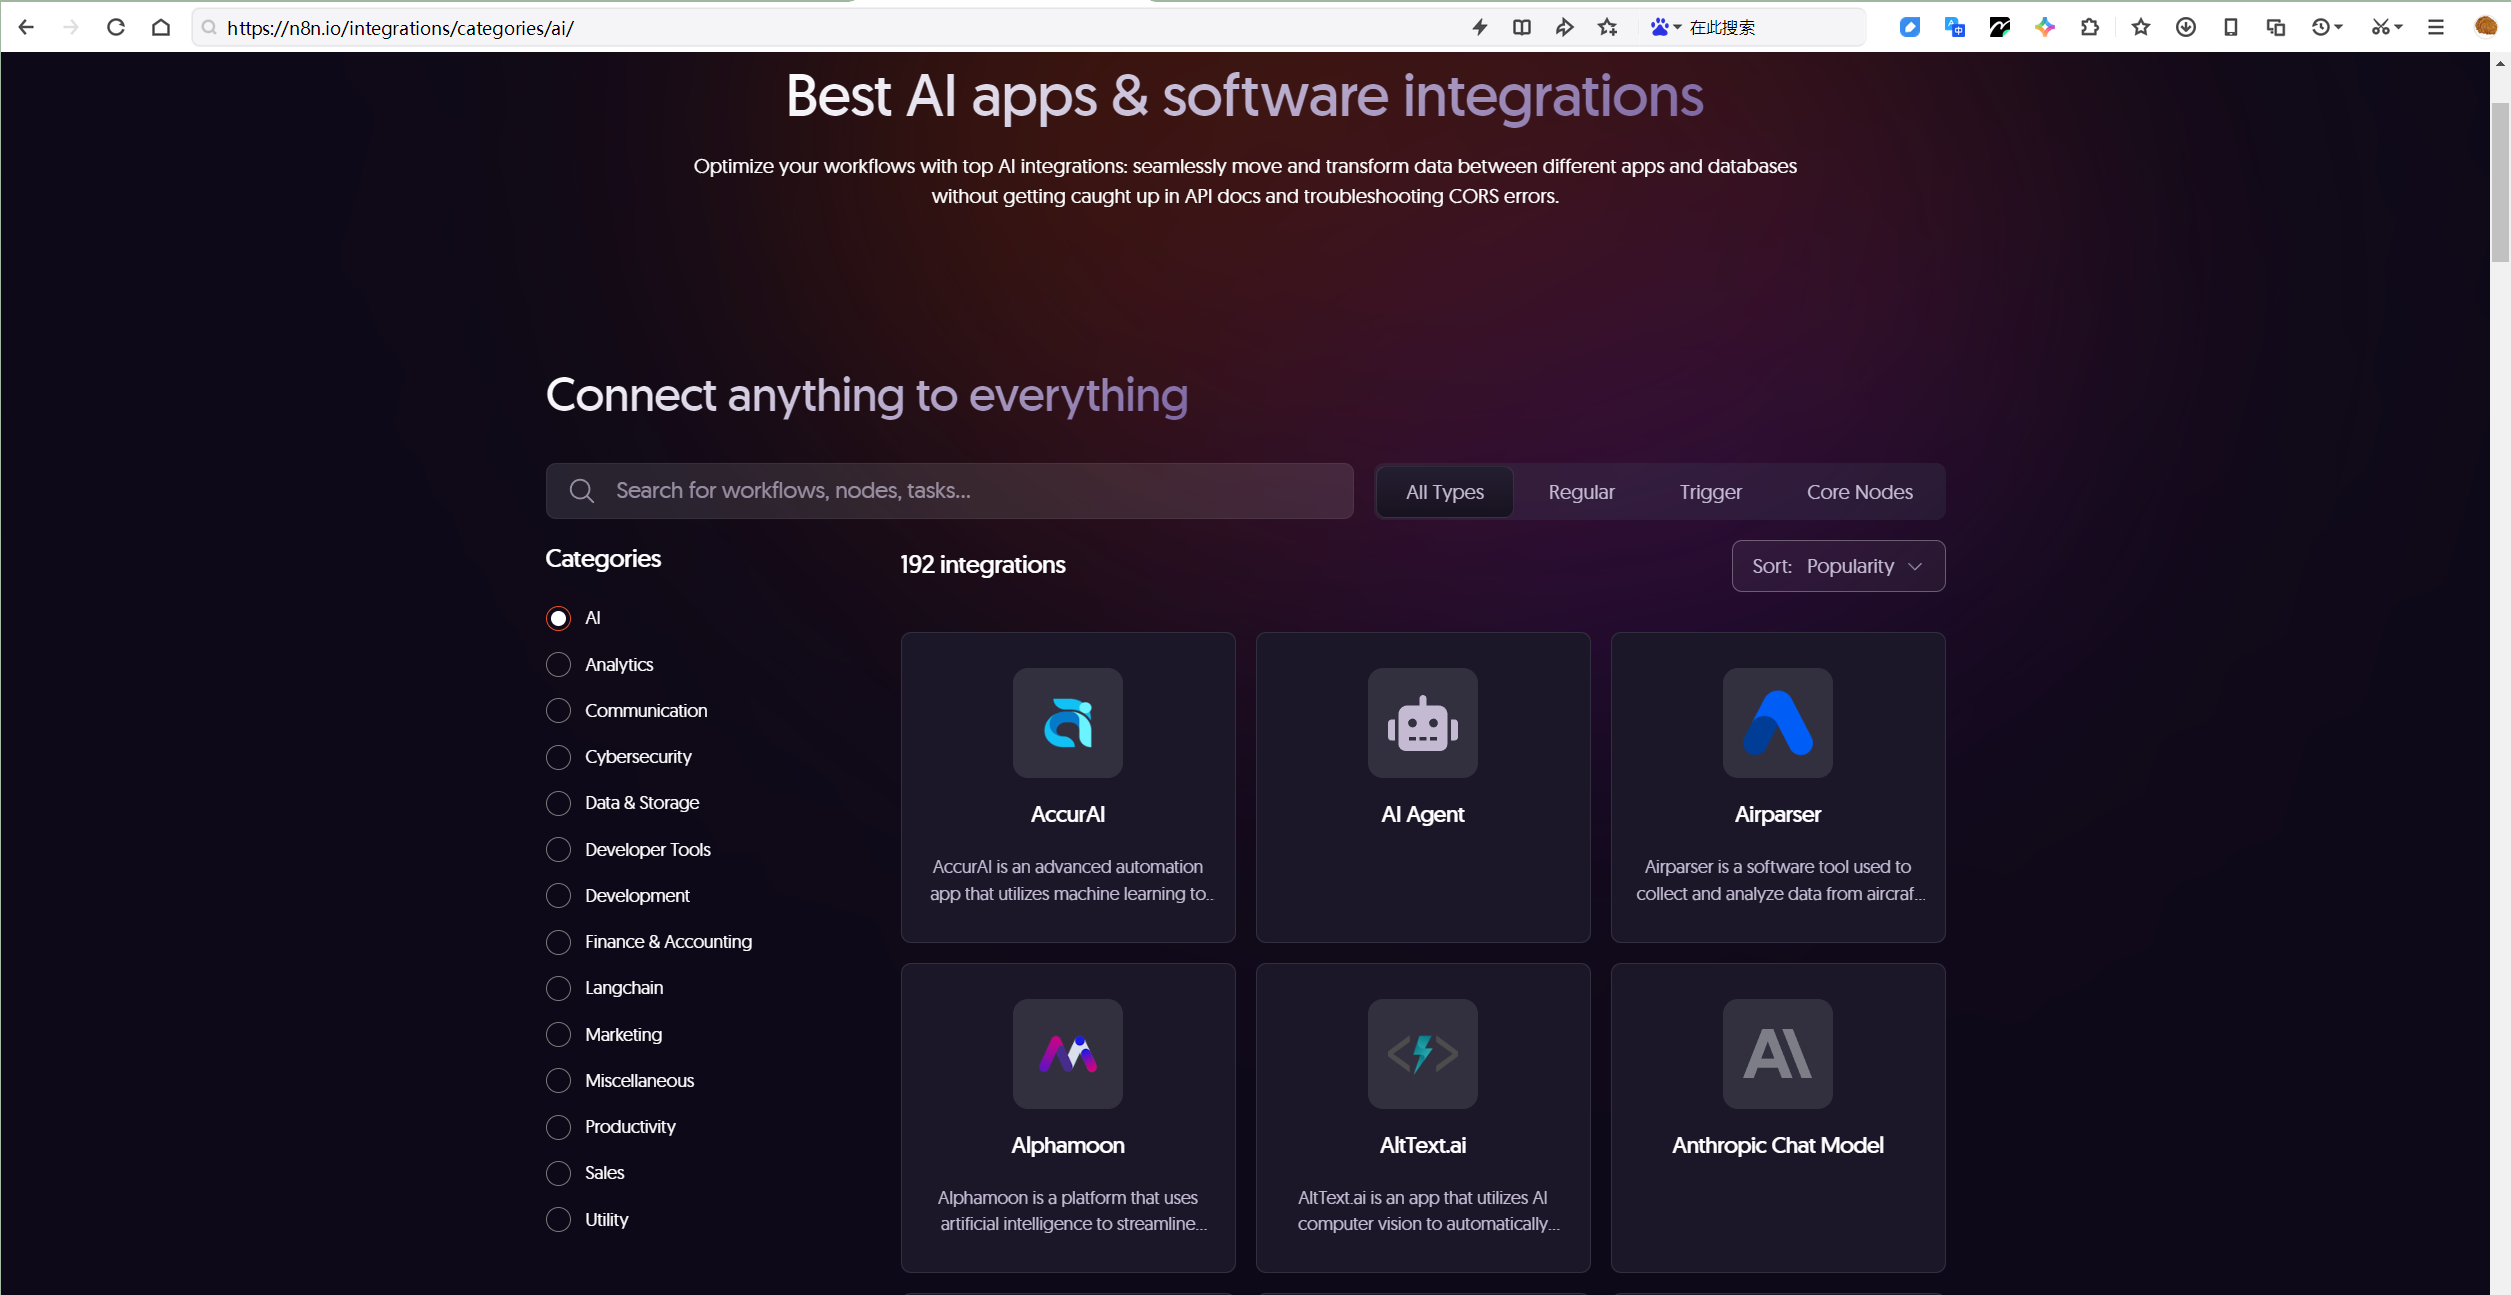Select the Analytics category radio button
This screenshot has width=2511, height=1295.
point(558,665)
